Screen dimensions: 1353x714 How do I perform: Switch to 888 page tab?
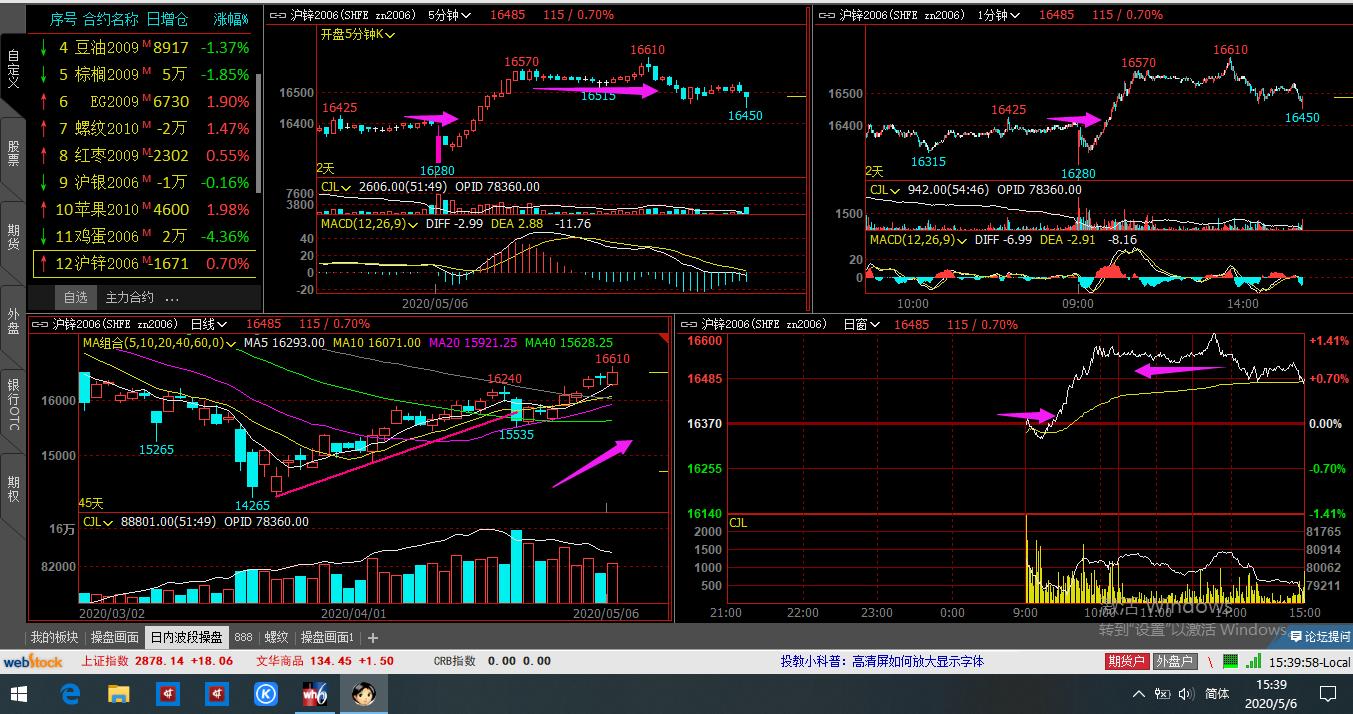(244, 637)
